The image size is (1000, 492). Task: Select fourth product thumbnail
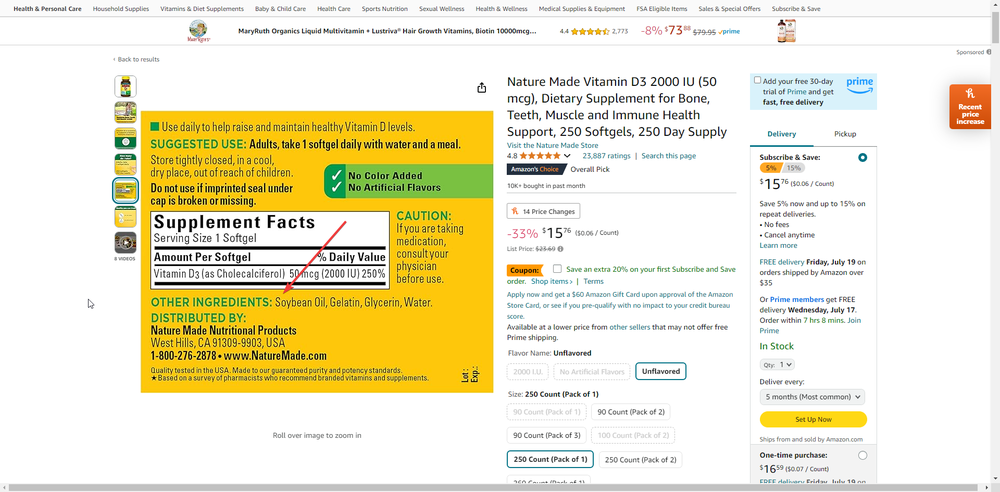click(125, 165)
